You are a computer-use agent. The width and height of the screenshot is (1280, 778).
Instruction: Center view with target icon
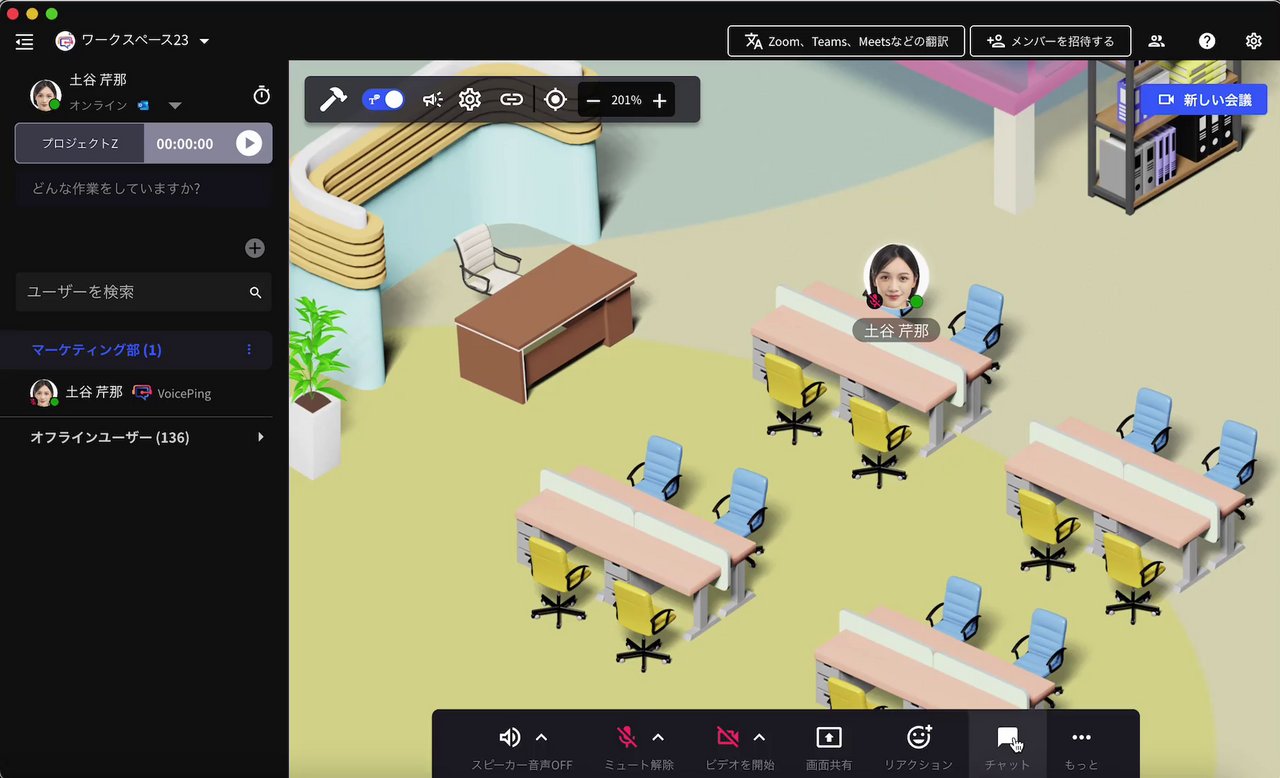(556, 100)
